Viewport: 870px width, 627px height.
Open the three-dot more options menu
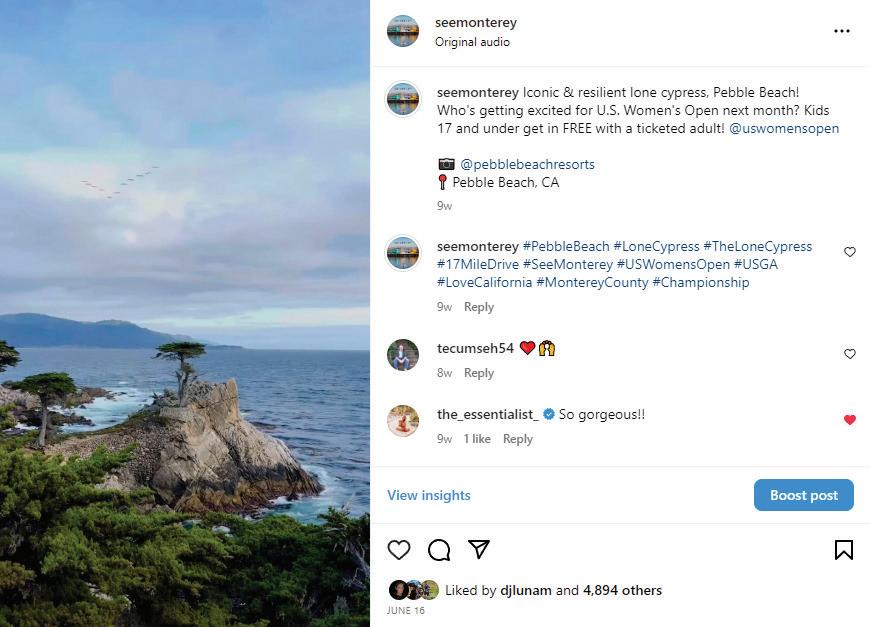point(841,31)
